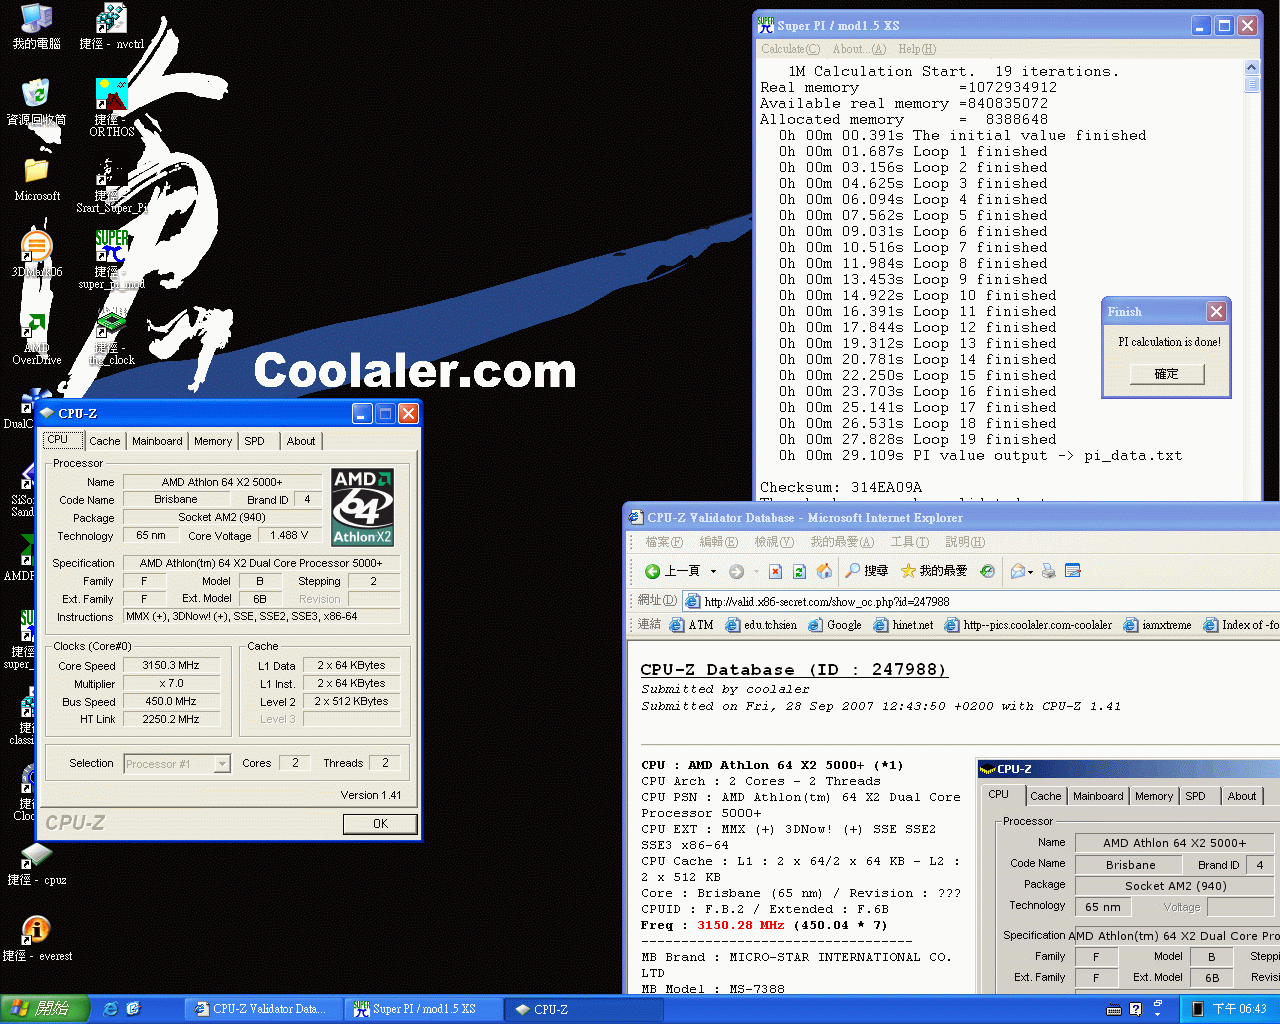Click the taskbar clock showing 06:43
Viewport: 1280px width, 1024px height.
[x=1239, y=1009]
